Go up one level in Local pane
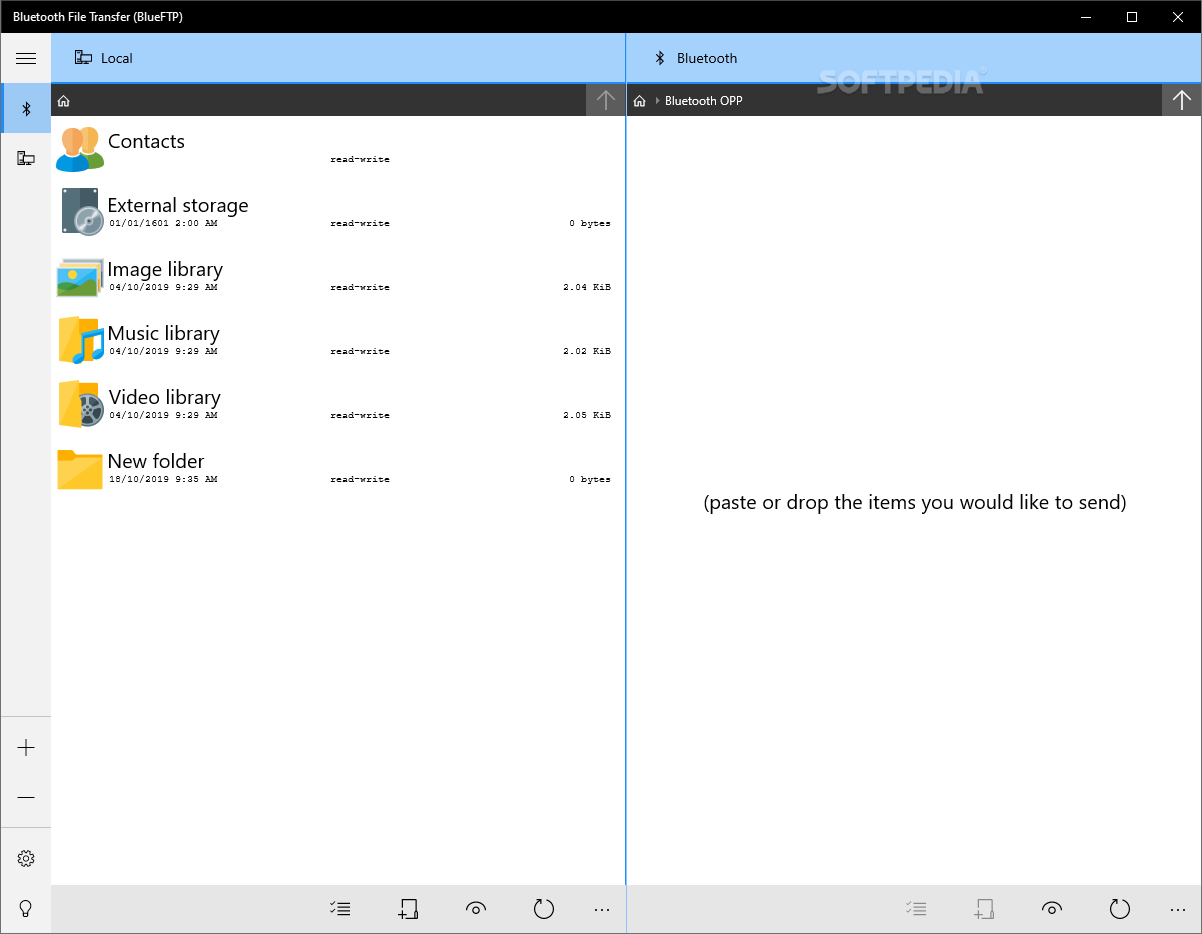The width and height of the screenshot is (1202, 934). click(x=605, y=100)
